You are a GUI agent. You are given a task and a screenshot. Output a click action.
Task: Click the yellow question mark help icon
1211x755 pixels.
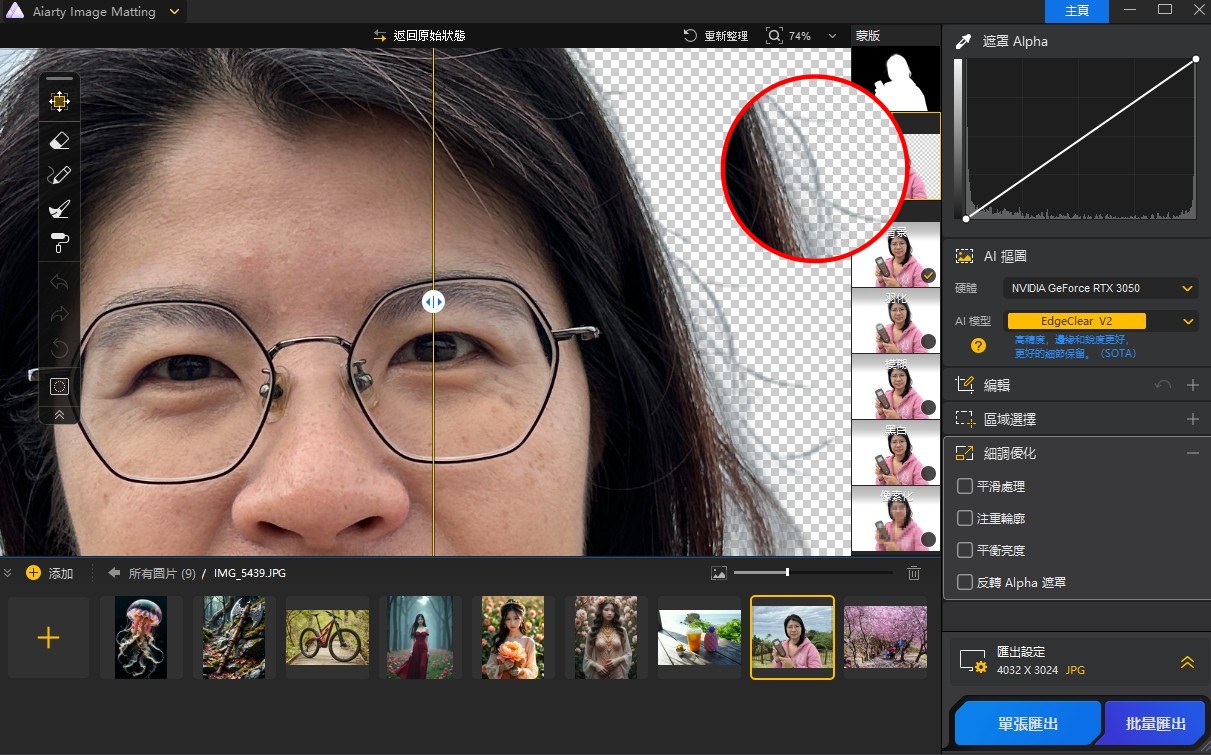tap(979, 345)
